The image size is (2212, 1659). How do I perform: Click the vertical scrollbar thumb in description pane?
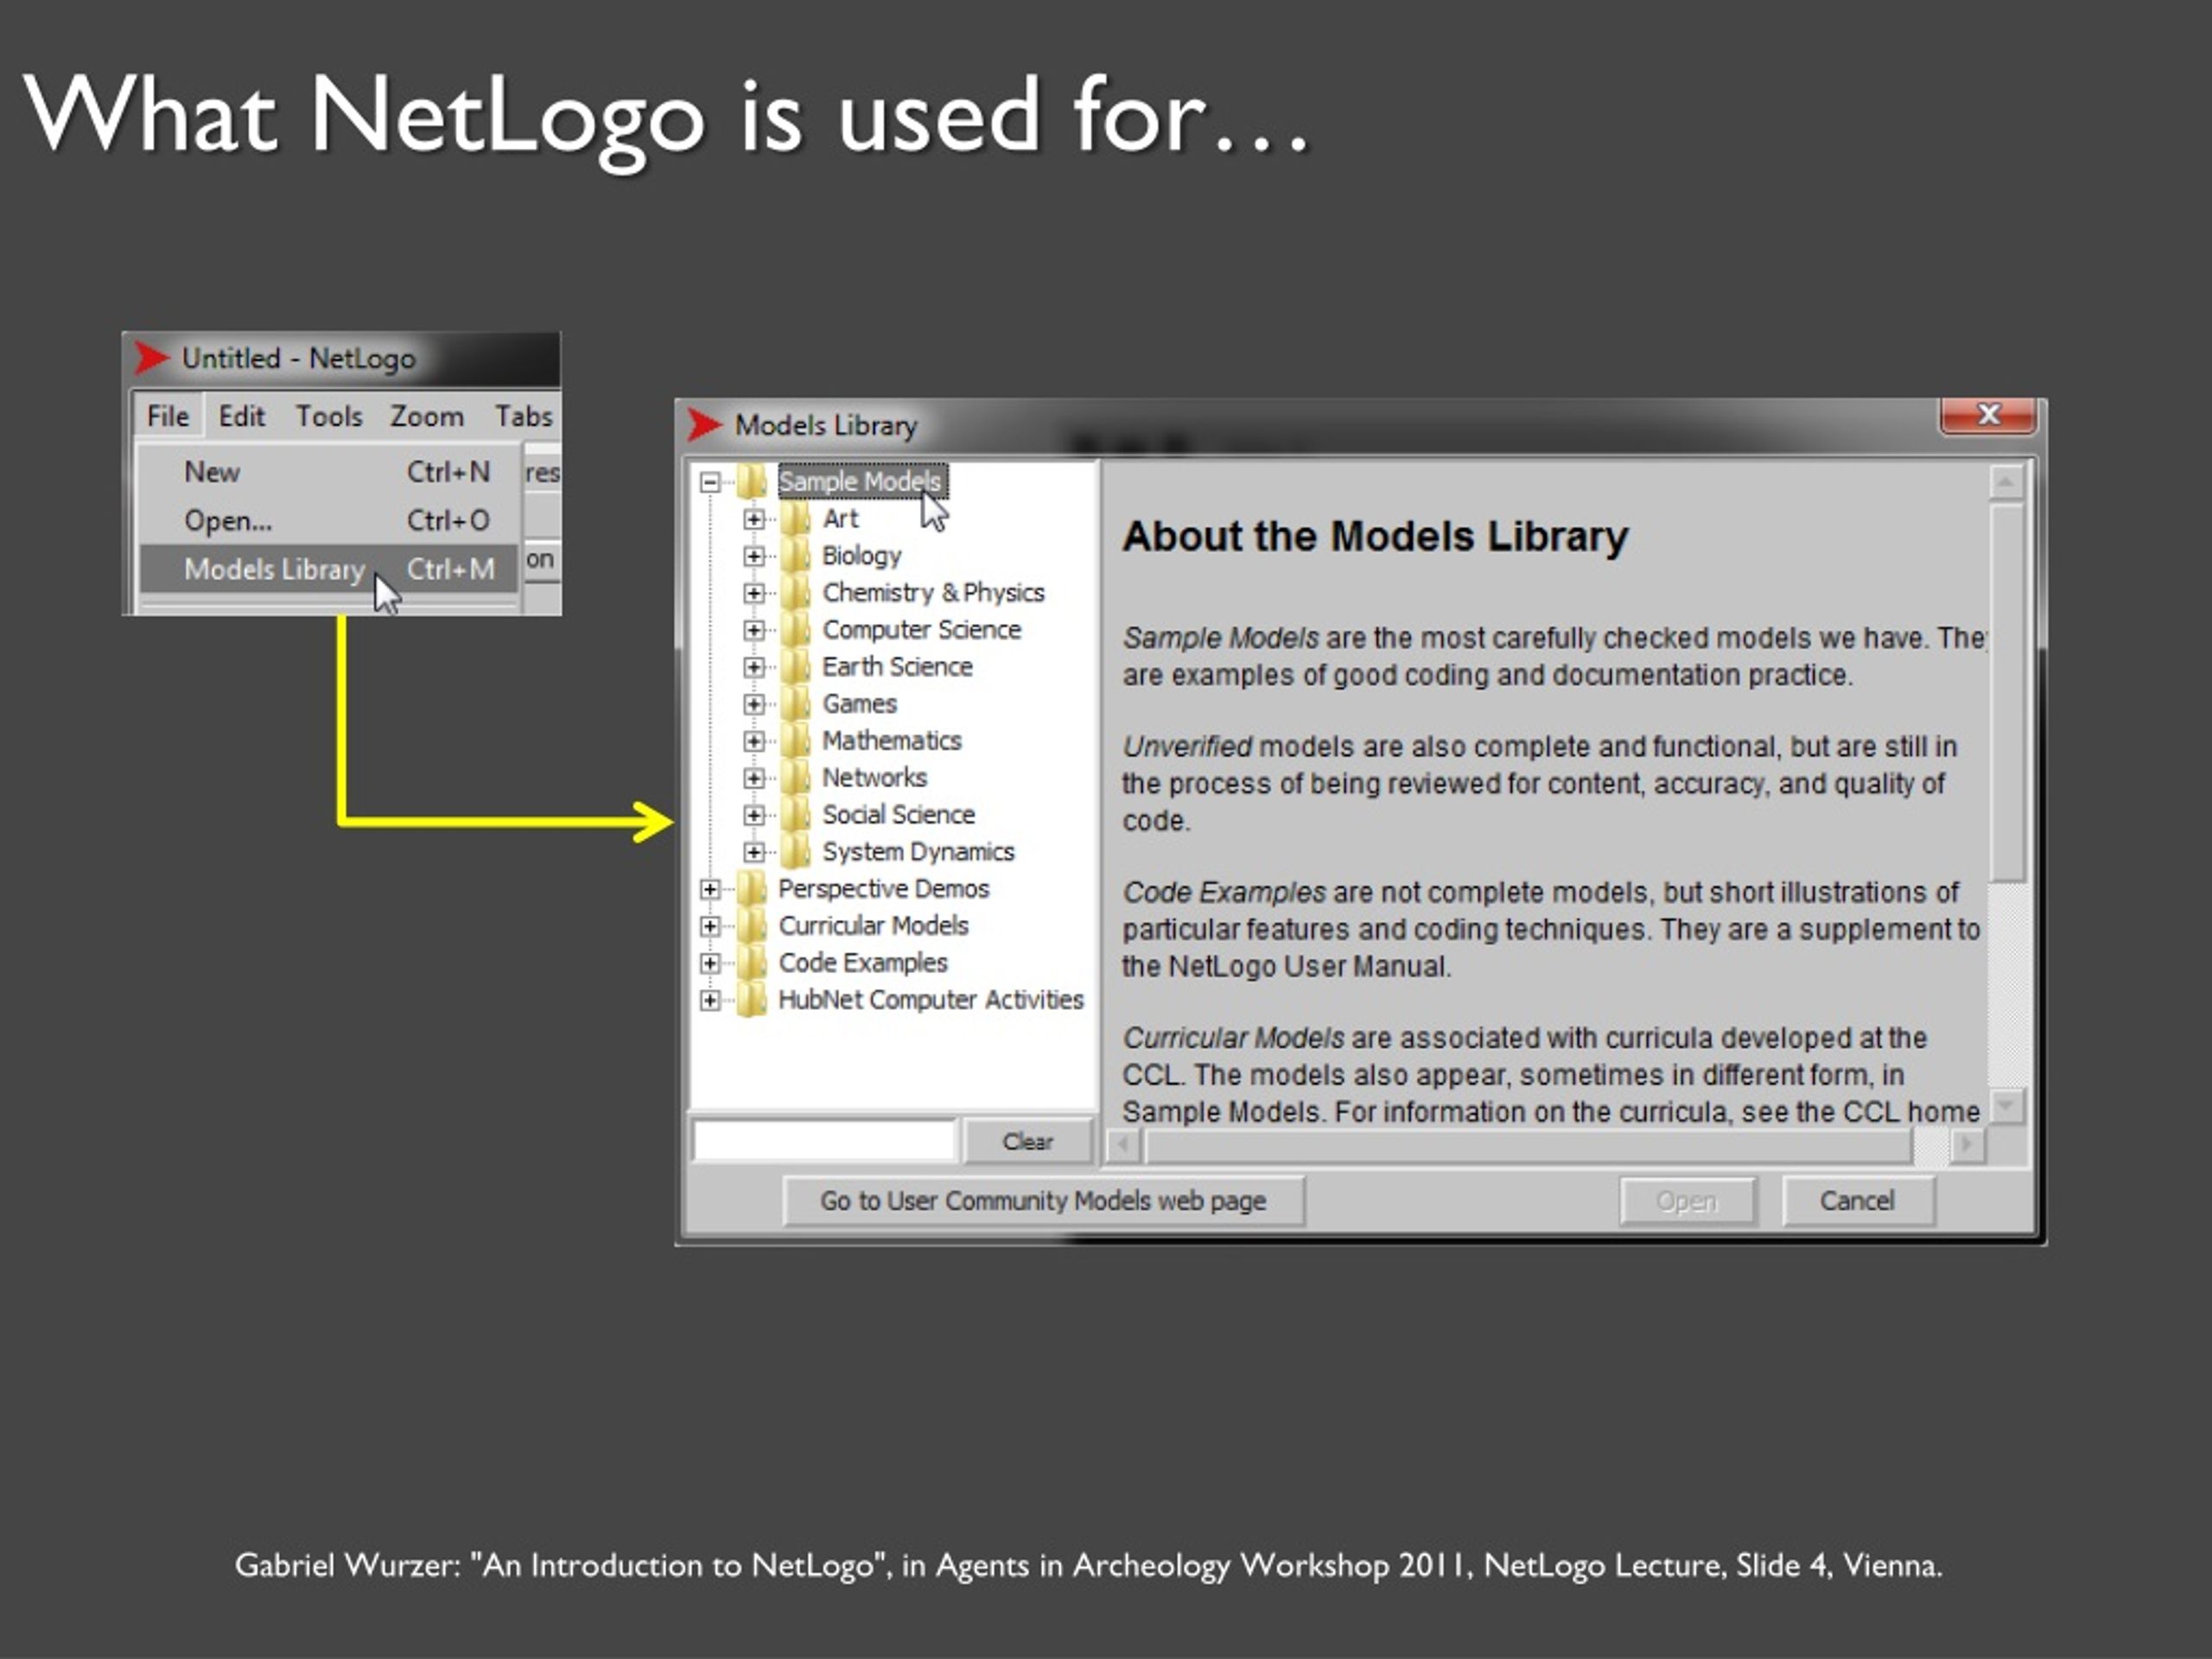coord(2006,692)
